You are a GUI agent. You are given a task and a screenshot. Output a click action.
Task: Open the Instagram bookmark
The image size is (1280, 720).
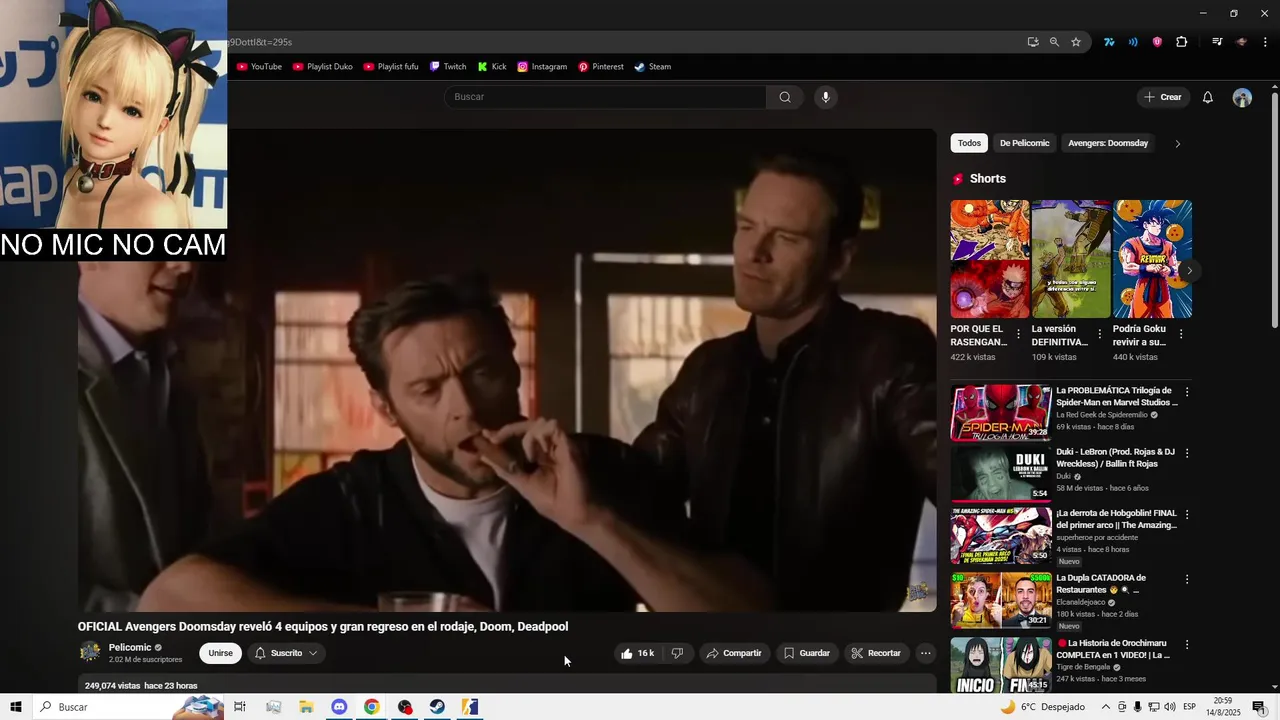(542, 67)
